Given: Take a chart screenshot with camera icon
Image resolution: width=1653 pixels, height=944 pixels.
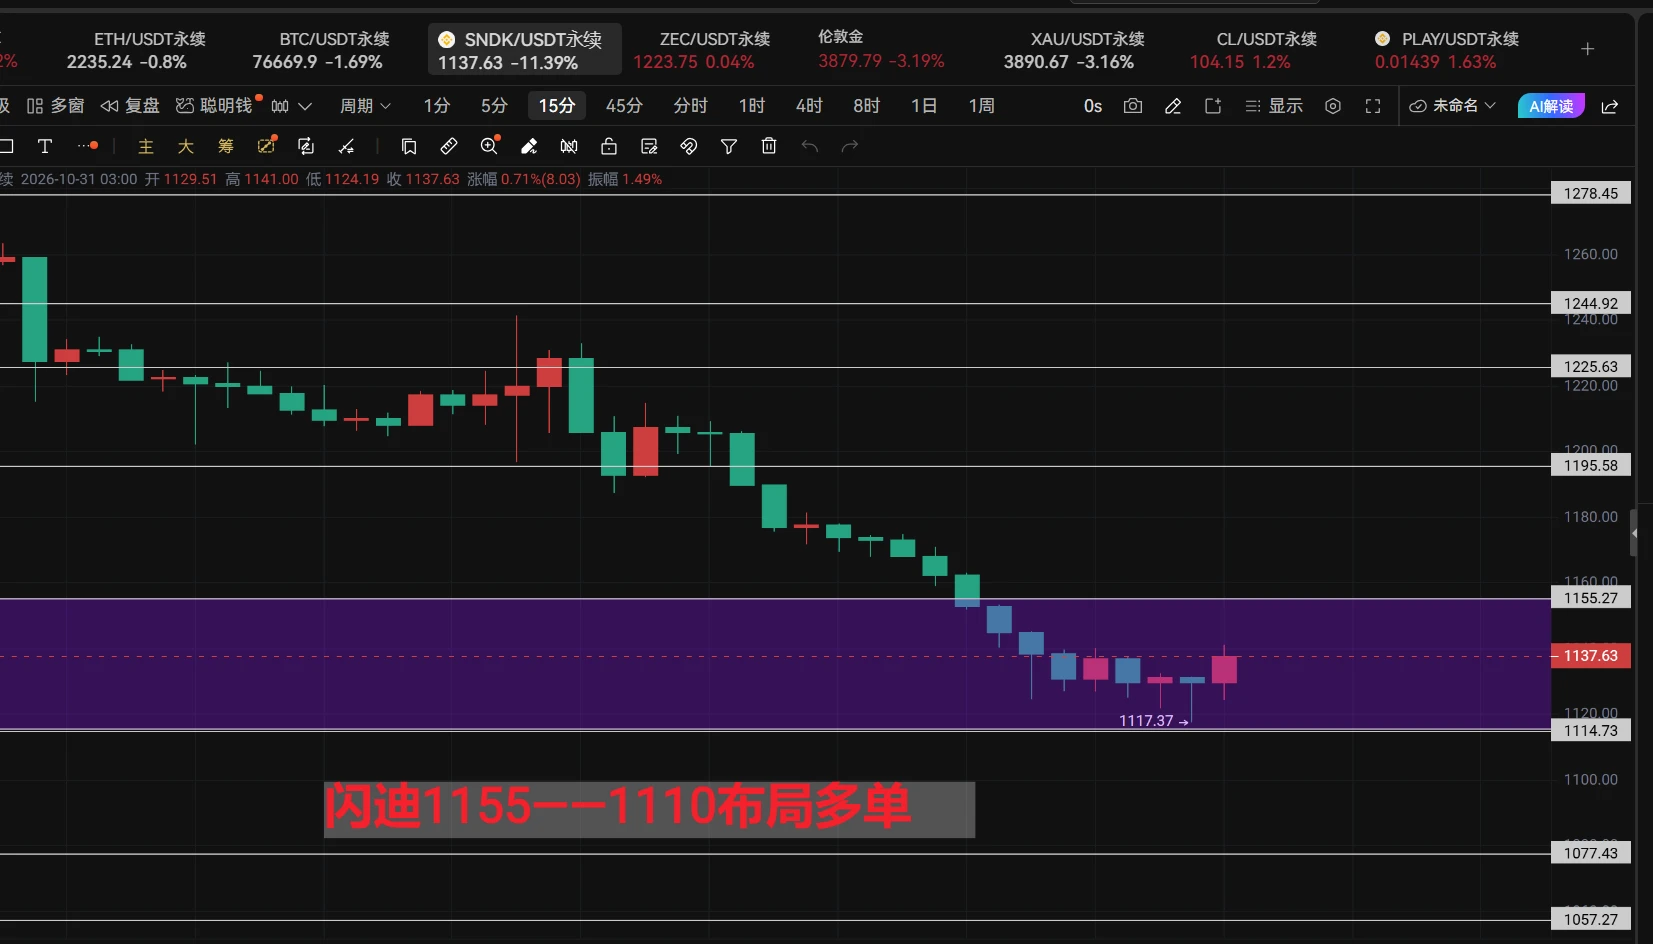Looking at the screenshot, I should pos(1133,106).
